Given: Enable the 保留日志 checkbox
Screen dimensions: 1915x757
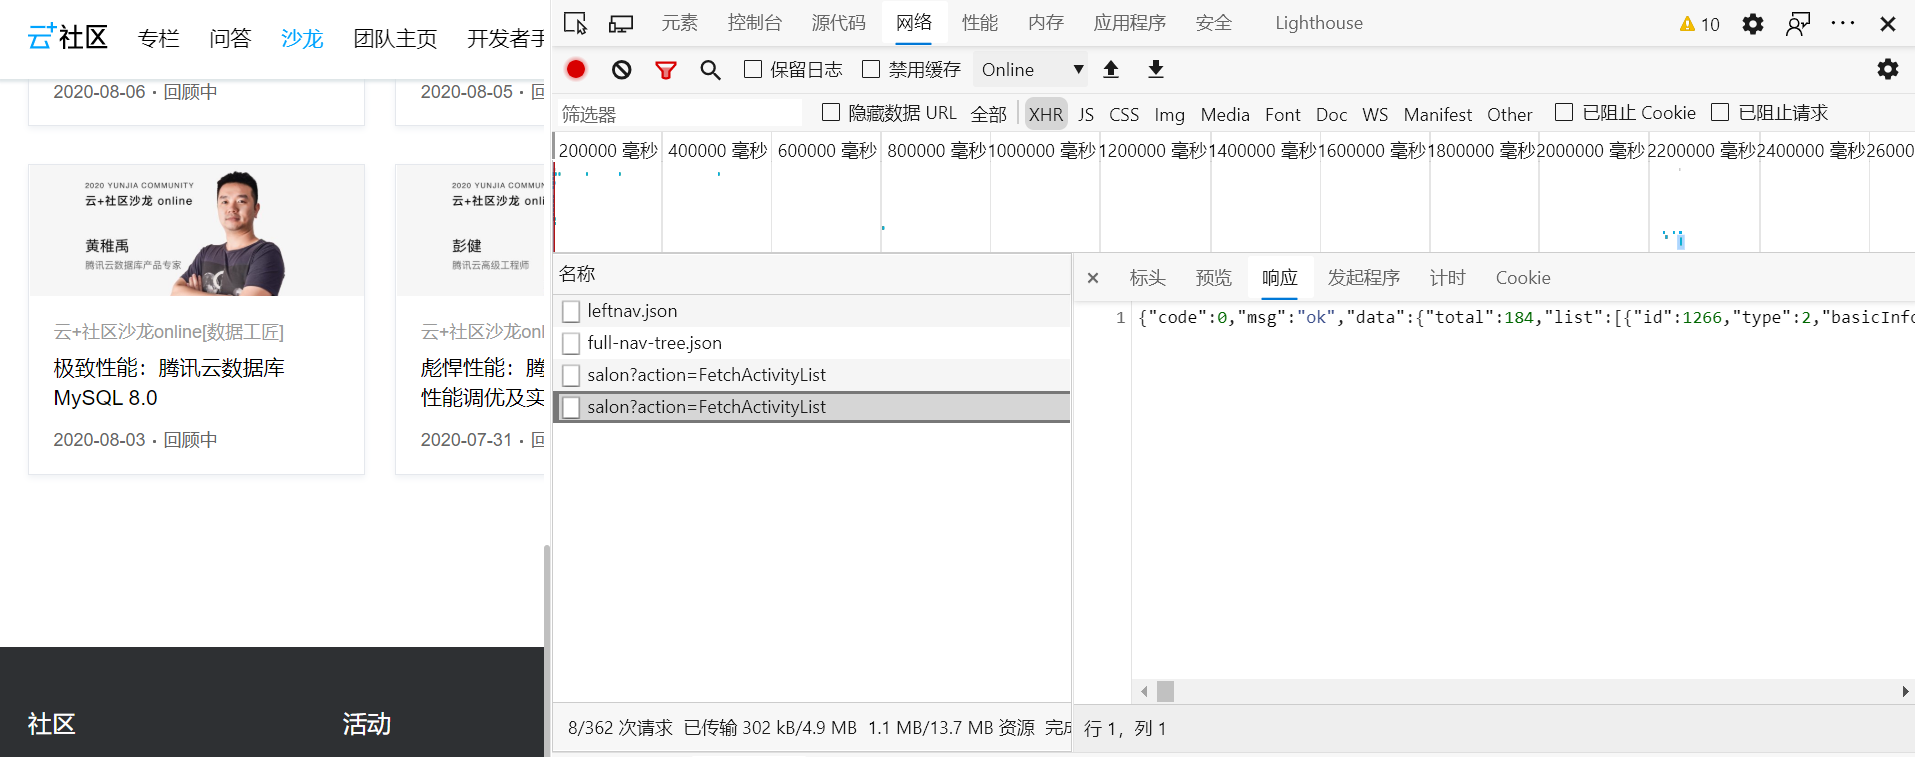Looking at the screenshot, I should pyautogui.click(x=753, y=69).
